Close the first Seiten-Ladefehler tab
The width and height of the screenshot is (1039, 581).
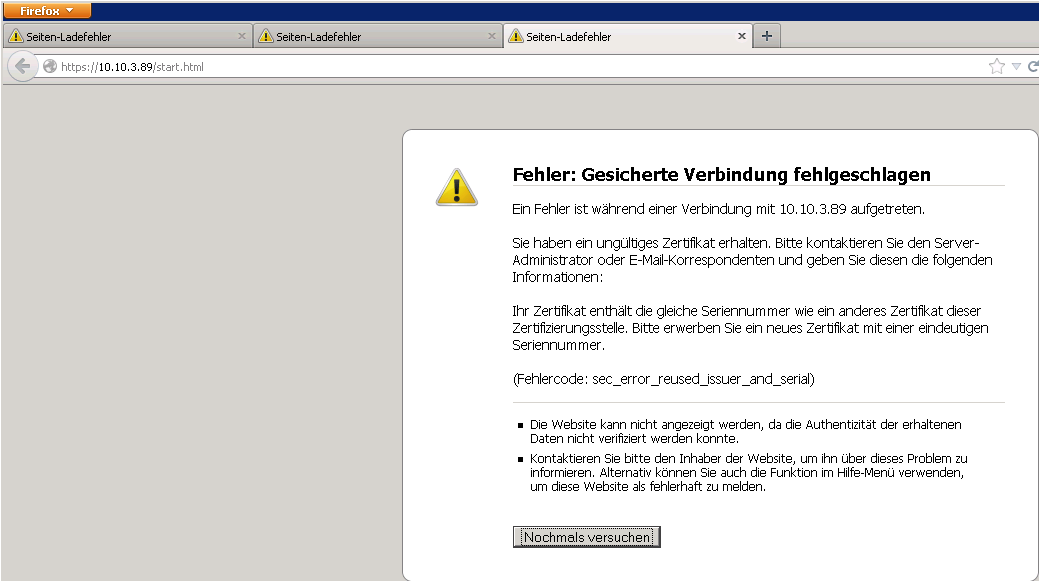[241, 36]
